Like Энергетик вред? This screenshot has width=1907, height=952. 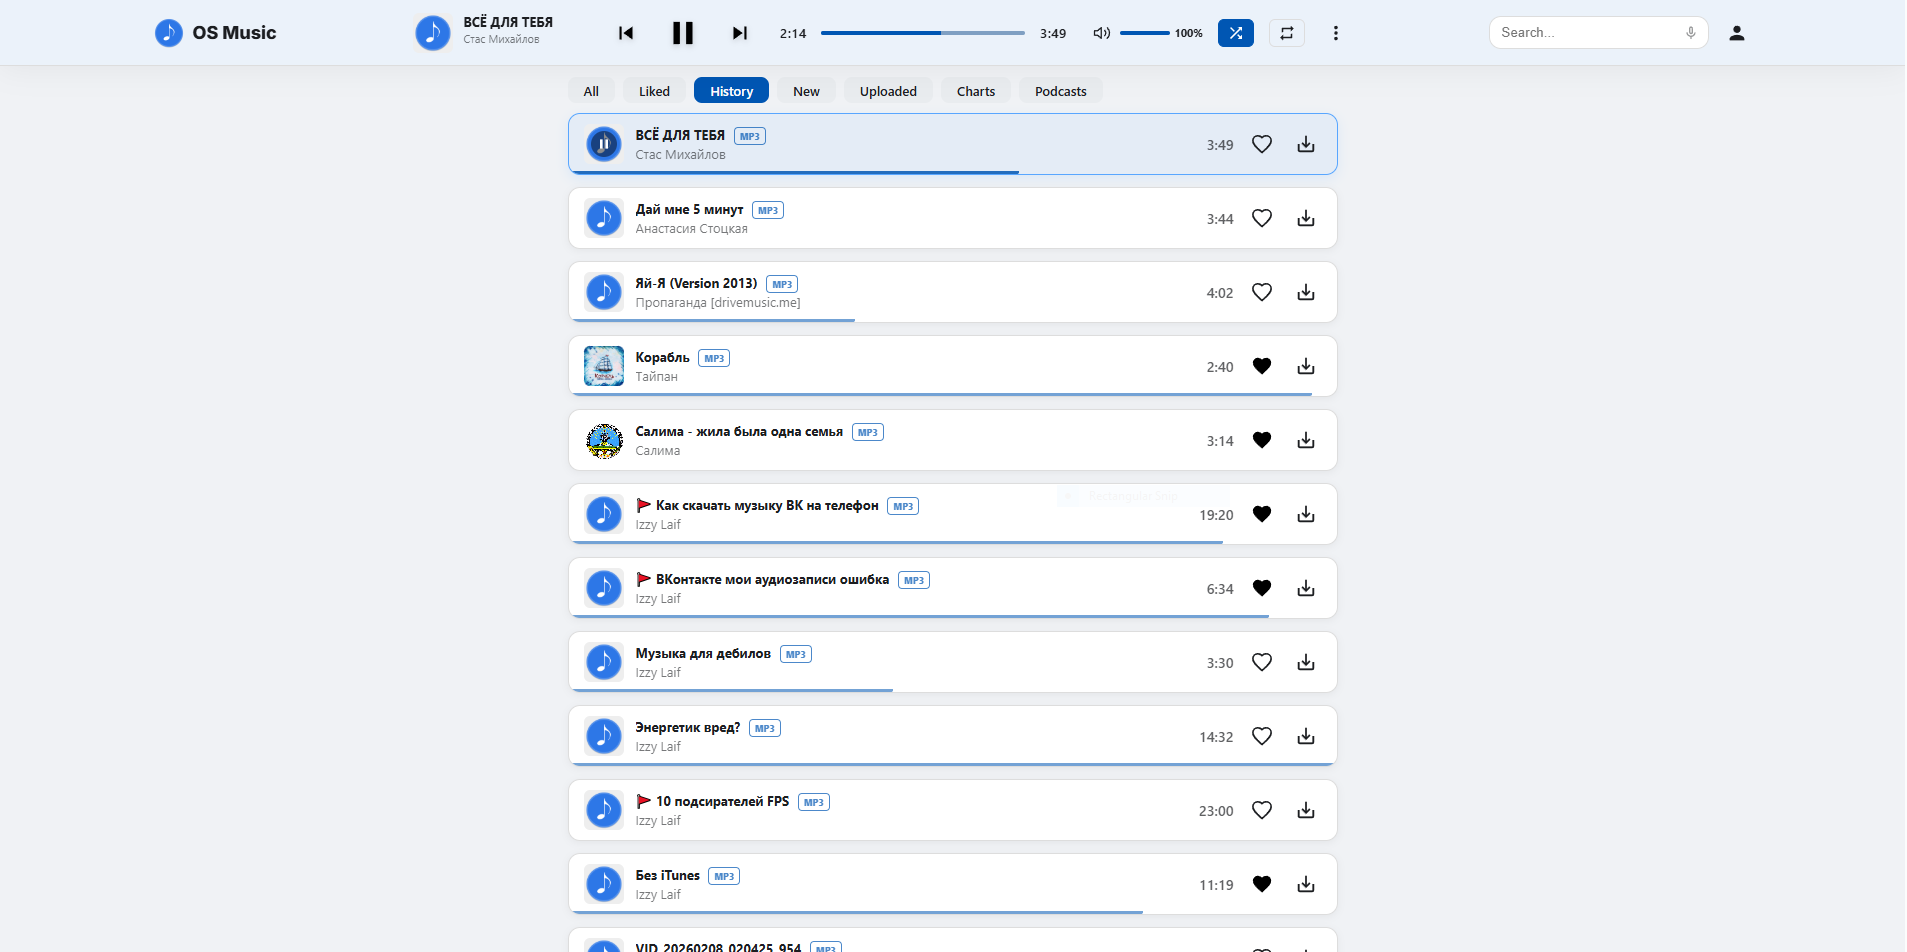pos(1262,736)
